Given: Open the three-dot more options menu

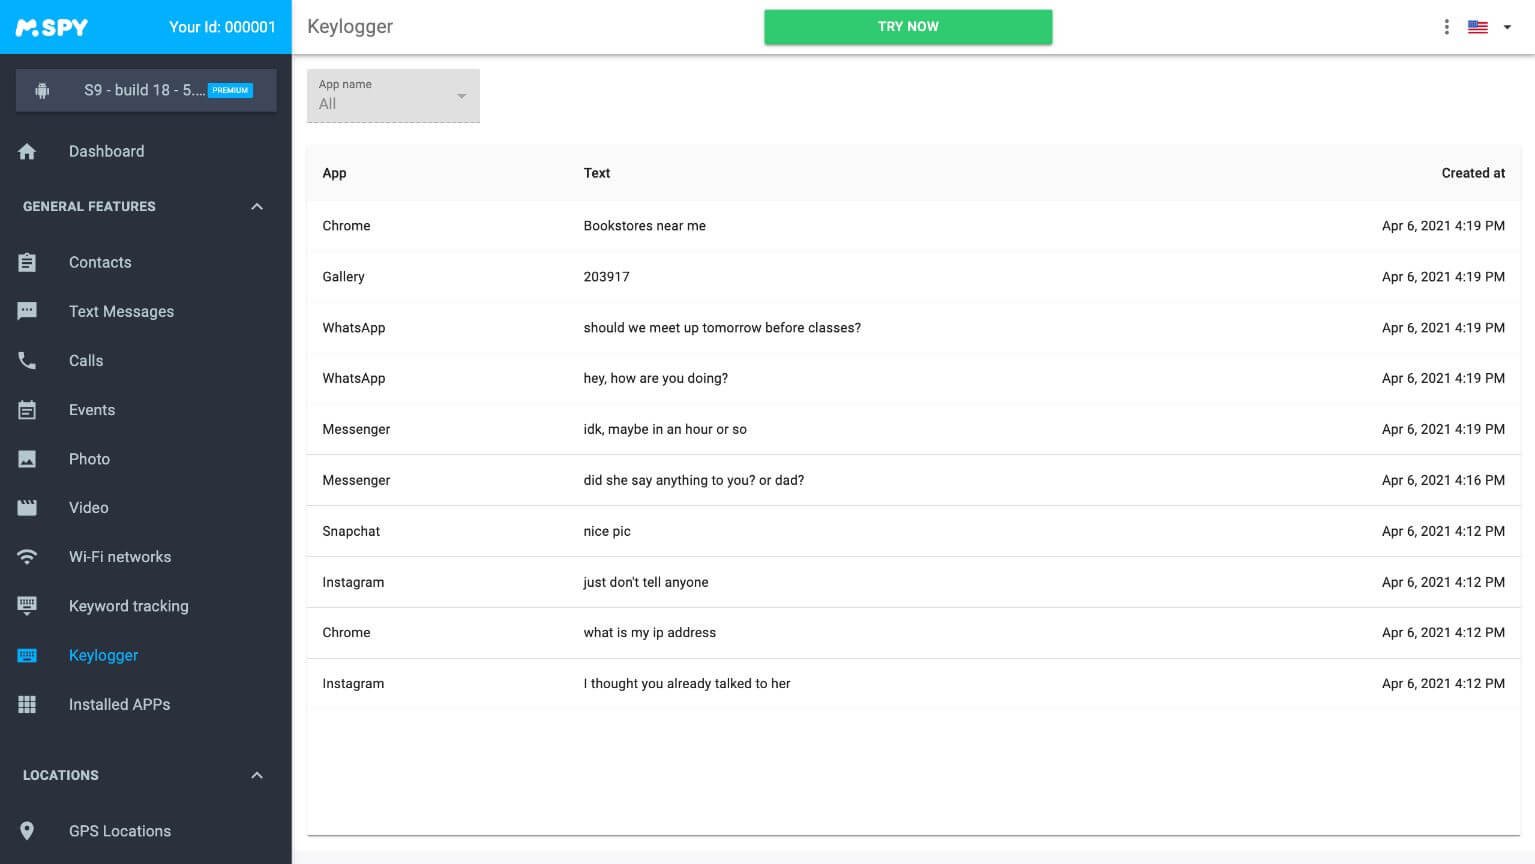Looking at the screenshot, I should click(1446, 27).
